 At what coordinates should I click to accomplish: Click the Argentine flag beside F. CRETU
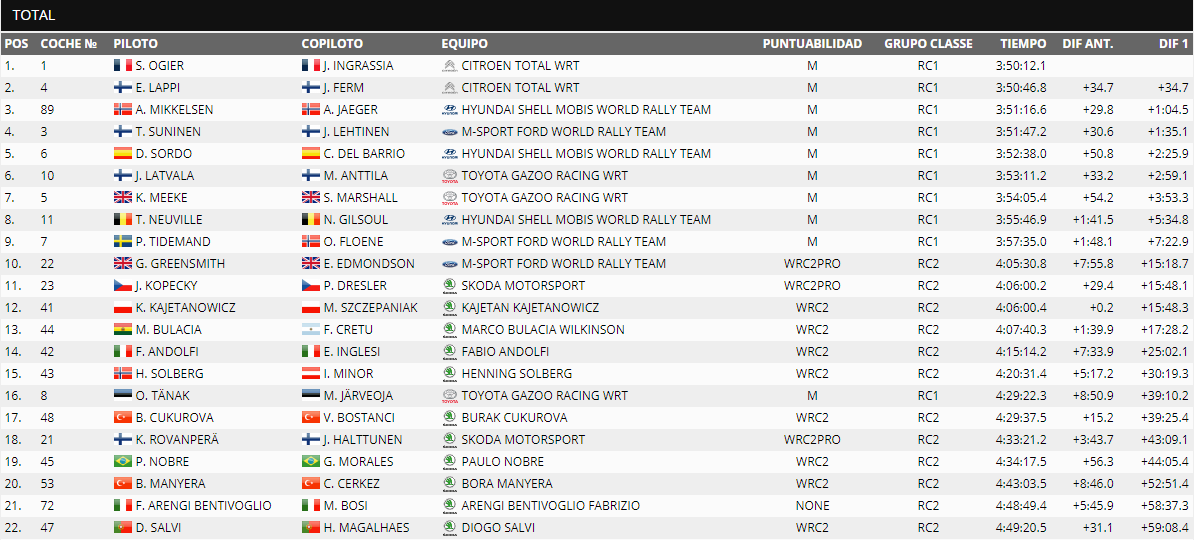(x=311, y=330)
